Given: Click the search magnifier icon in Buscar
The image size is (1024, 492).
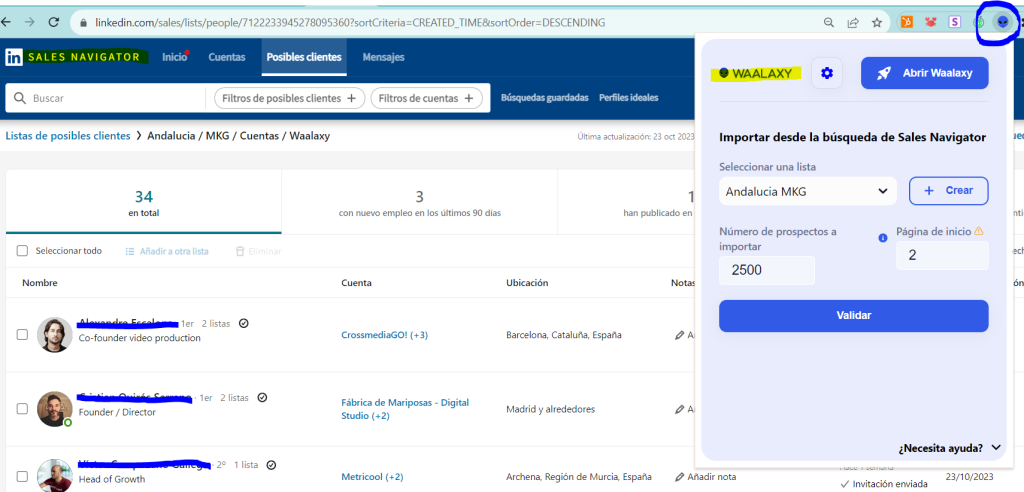Looking at the screenshot, I should 18,98.
